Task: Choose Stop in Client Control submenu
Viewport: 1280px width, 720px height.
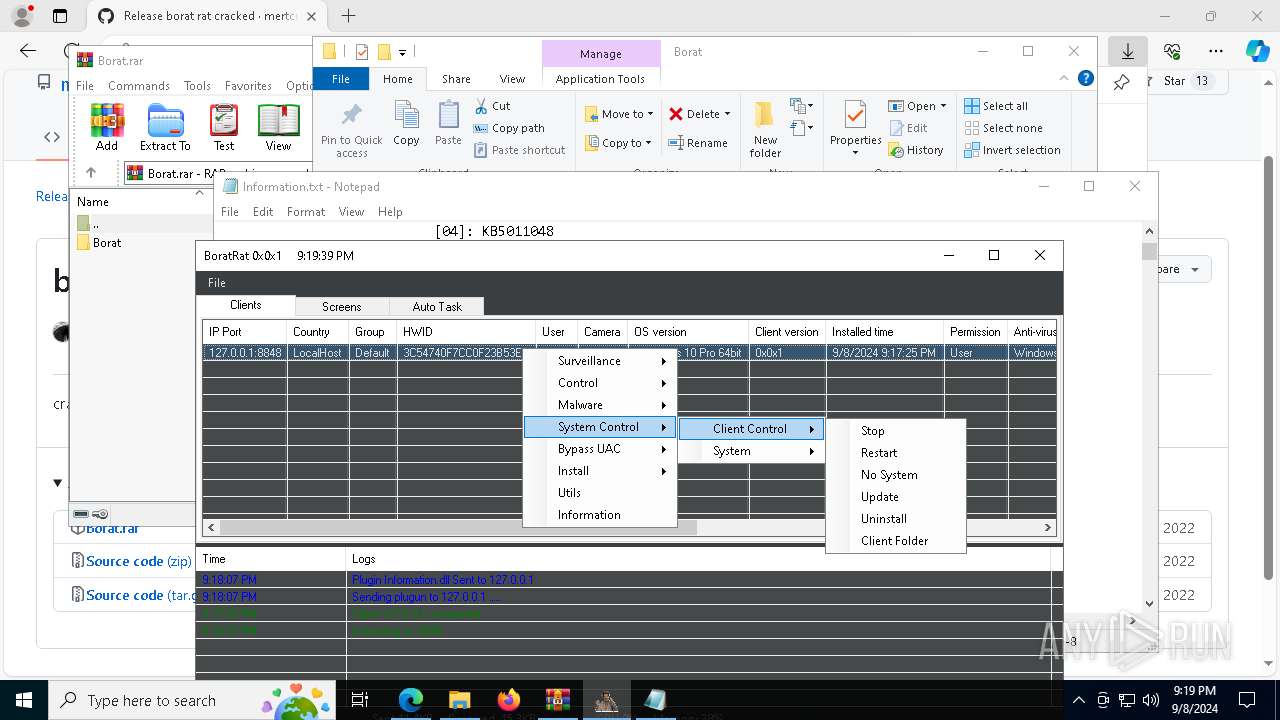Action: coord(896,431)
